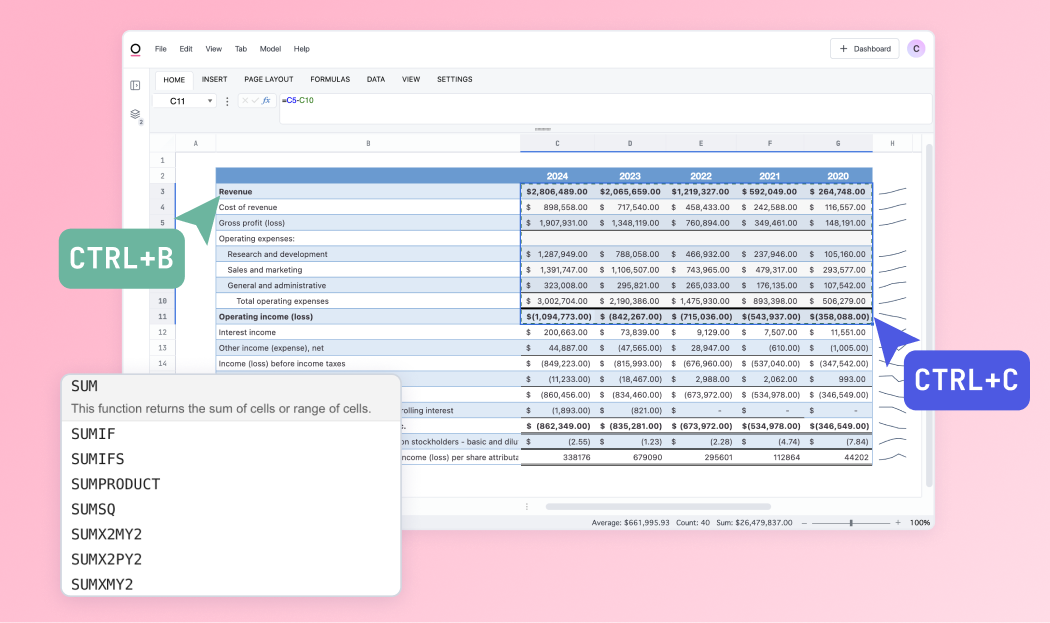This screenshot has height=623, width=1050.
Task: Toggle the sidebar panel icon in the left rail
Action: pyautogui.click(x=135, y=85)
